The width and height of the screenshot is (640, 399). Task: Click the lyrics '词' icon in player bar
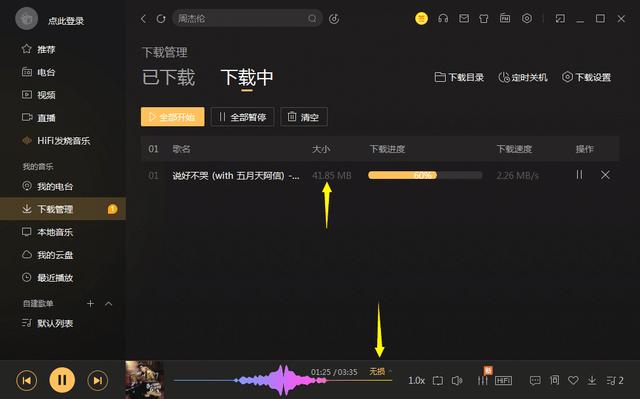[x=554, y=380]
